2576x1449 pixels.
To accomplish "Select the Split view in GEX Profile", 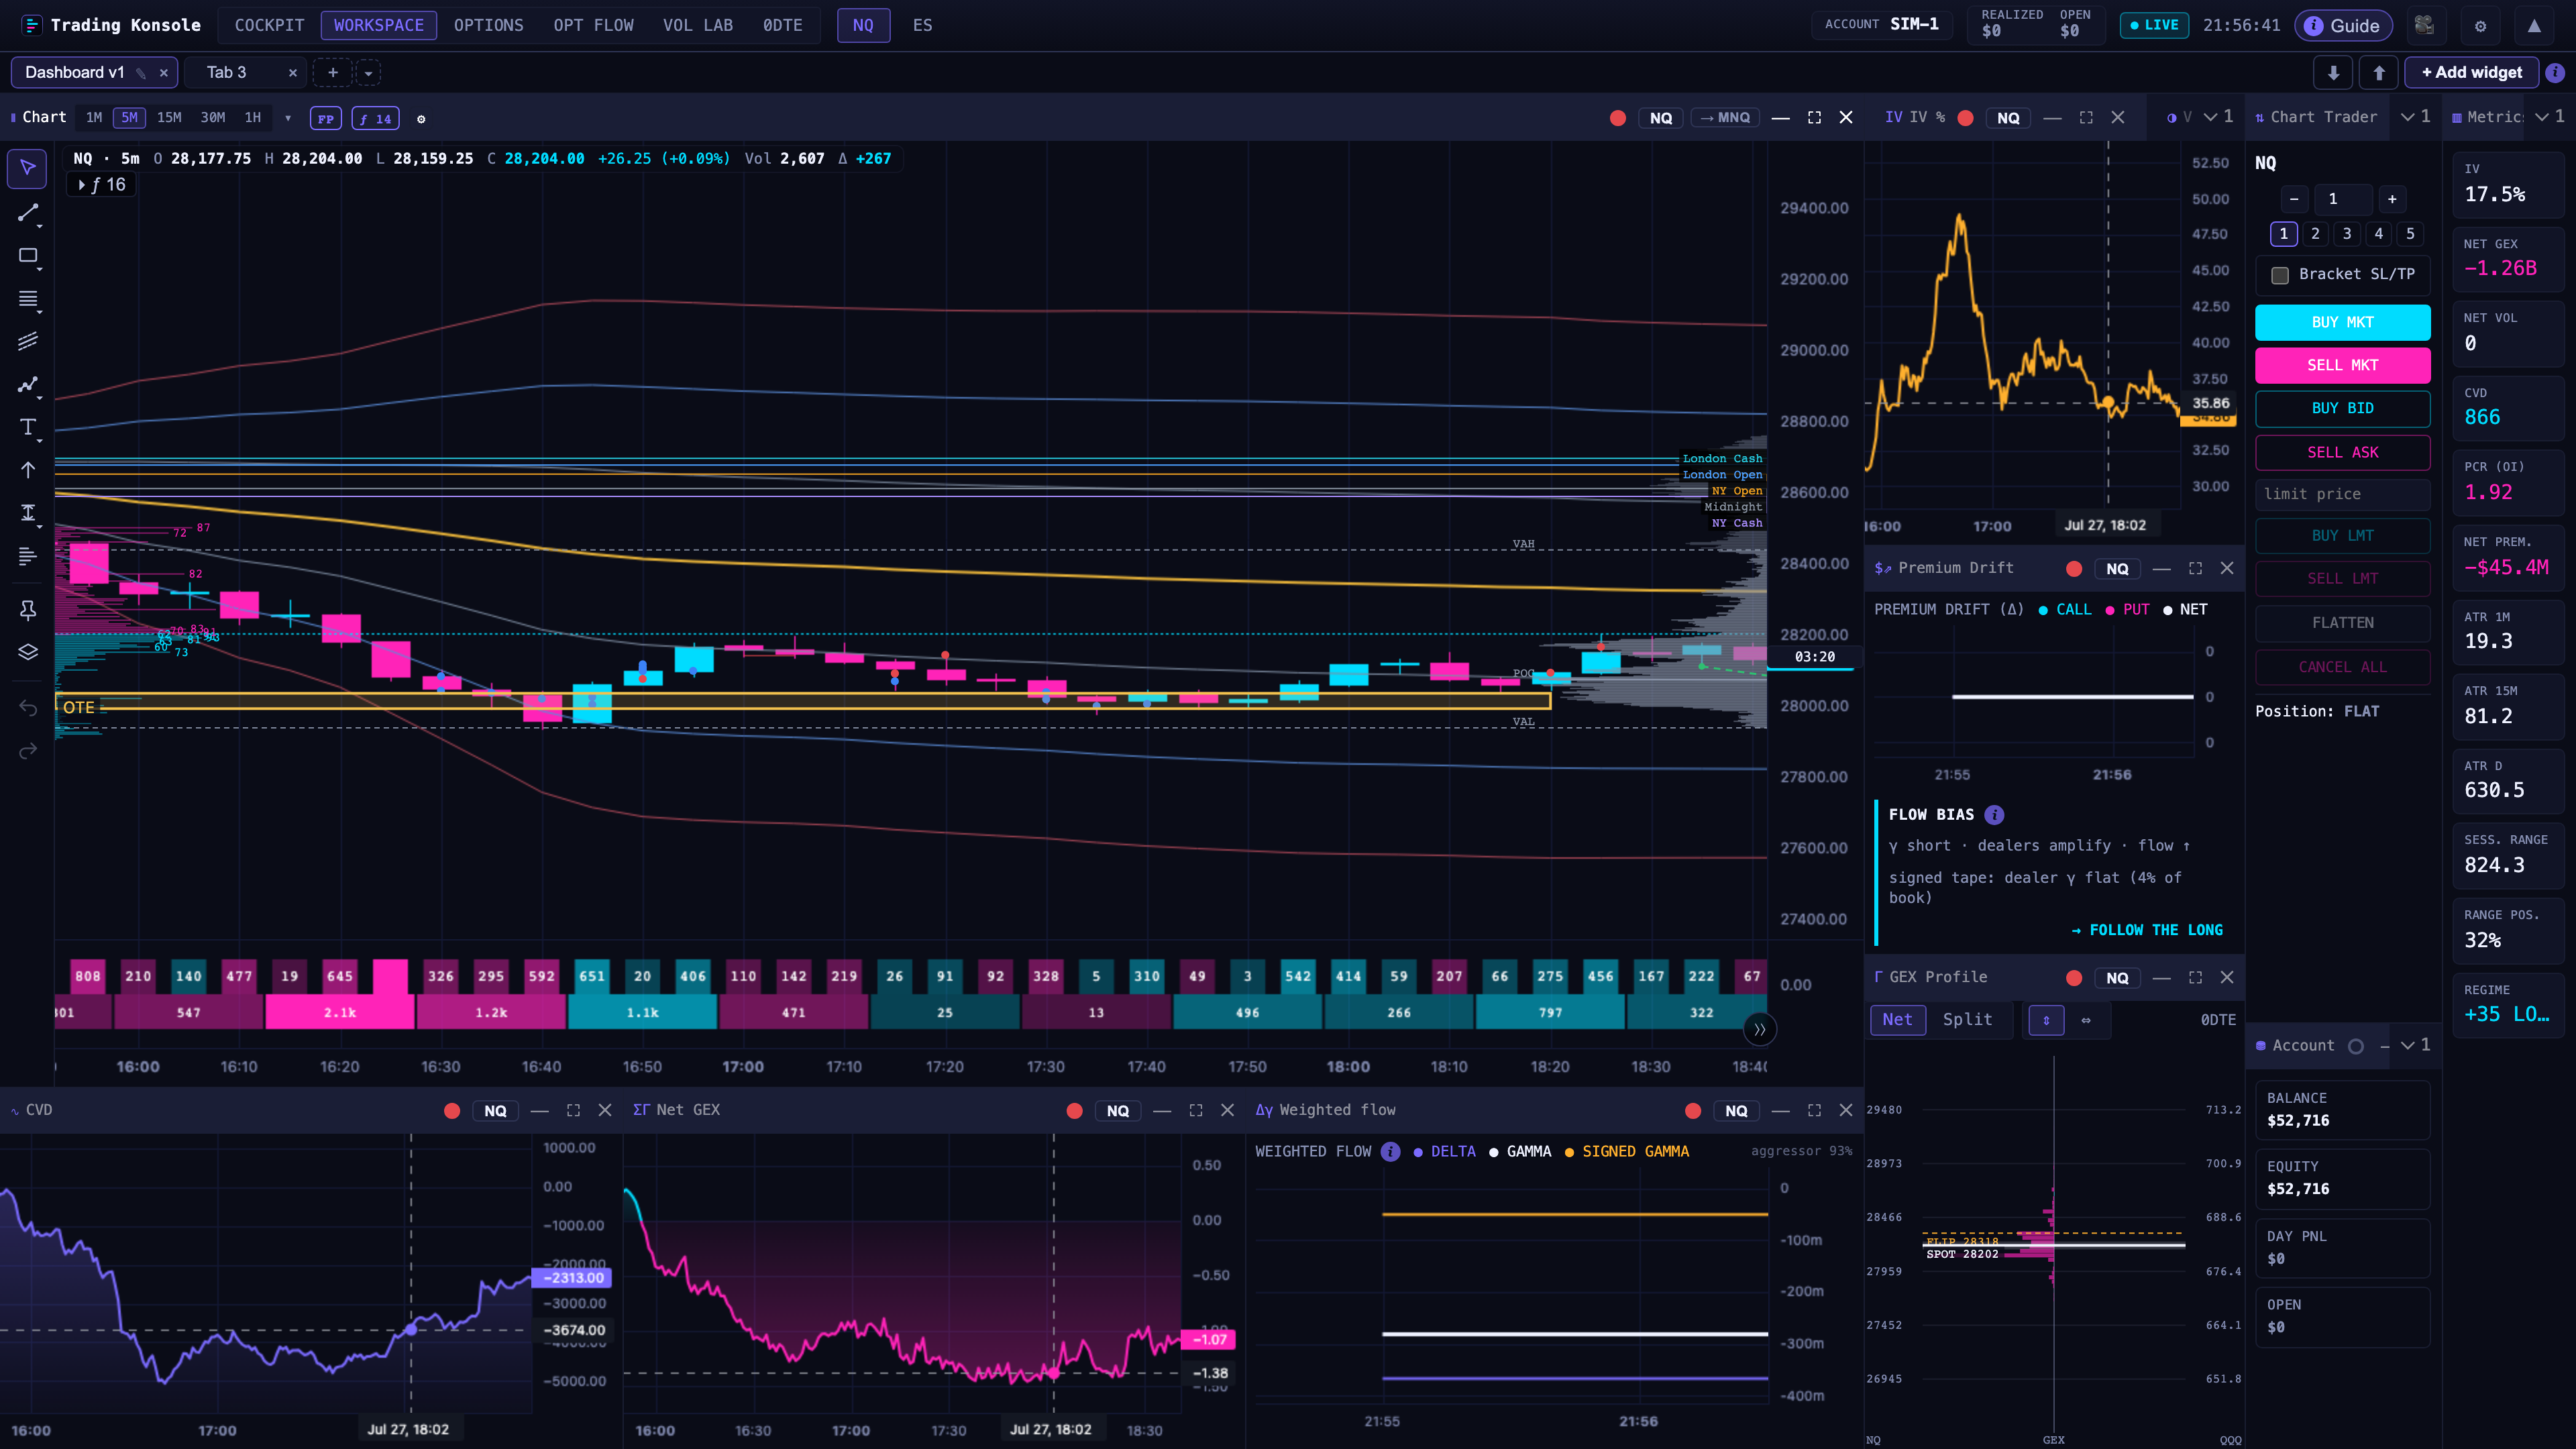I will (1967, 1020).
